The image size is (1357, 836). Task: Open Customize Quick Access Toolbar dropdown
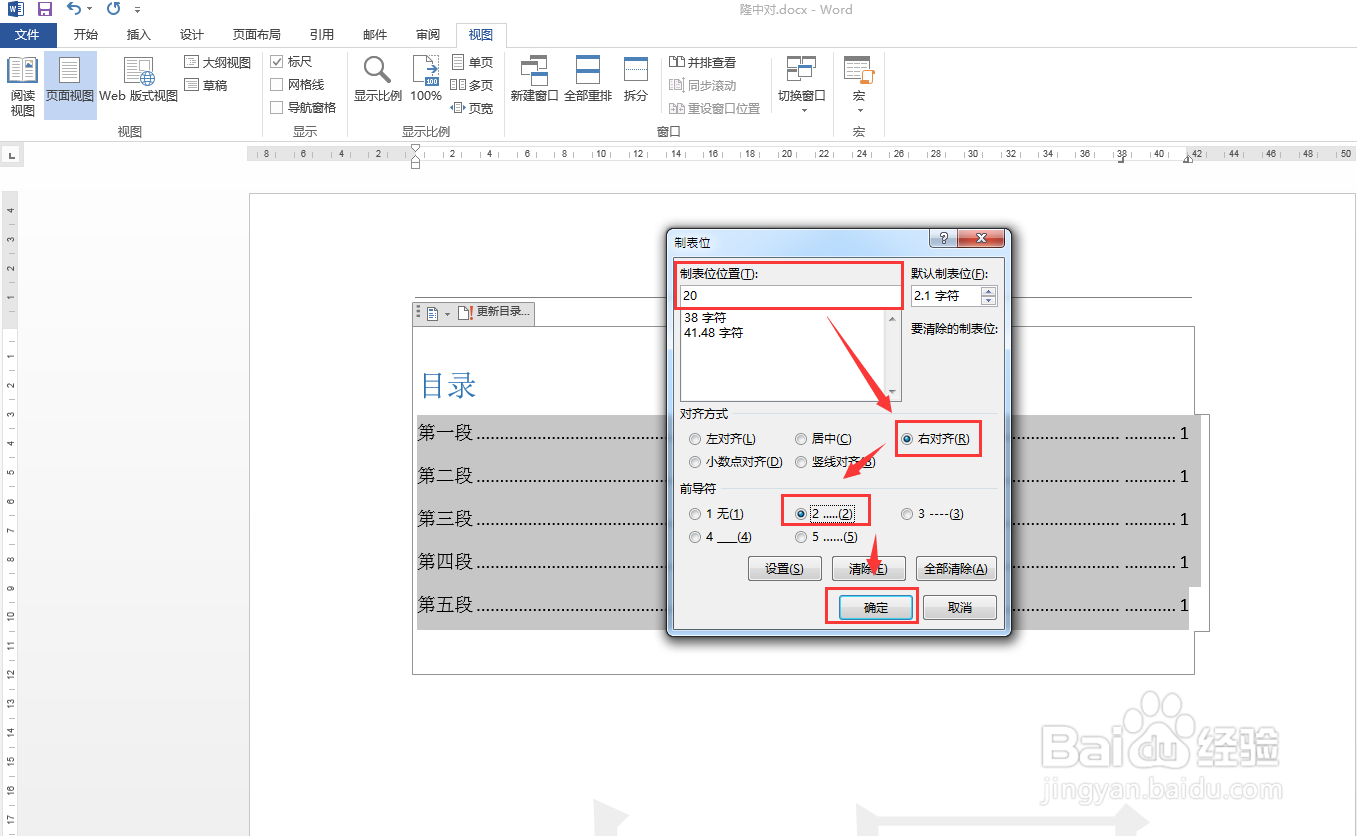(x=137, y=10)
